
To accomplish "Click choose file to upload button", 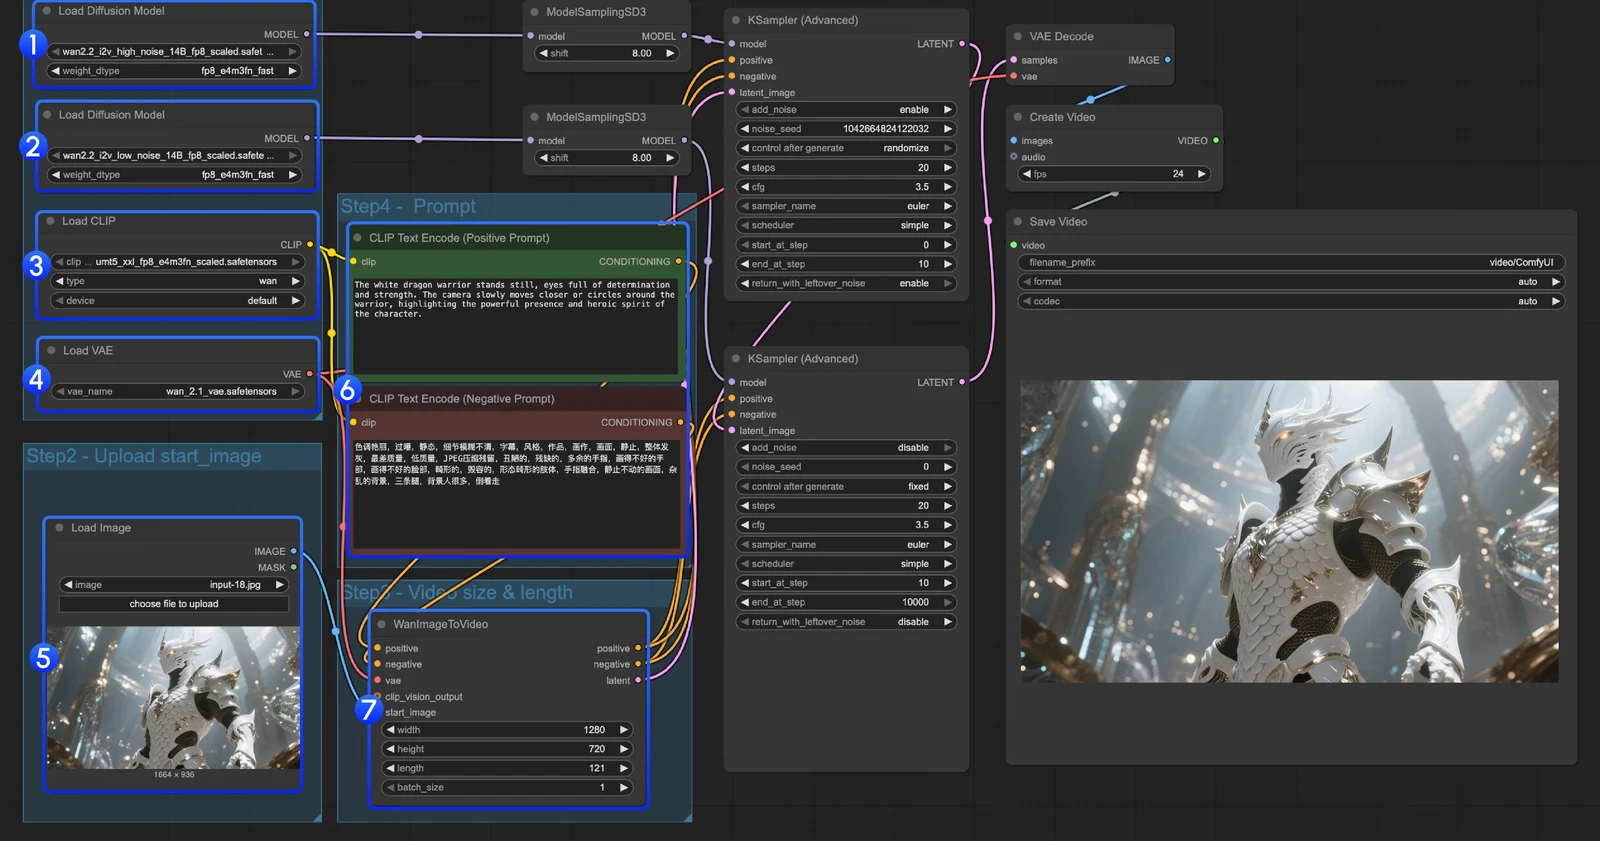I will [174, 604].
